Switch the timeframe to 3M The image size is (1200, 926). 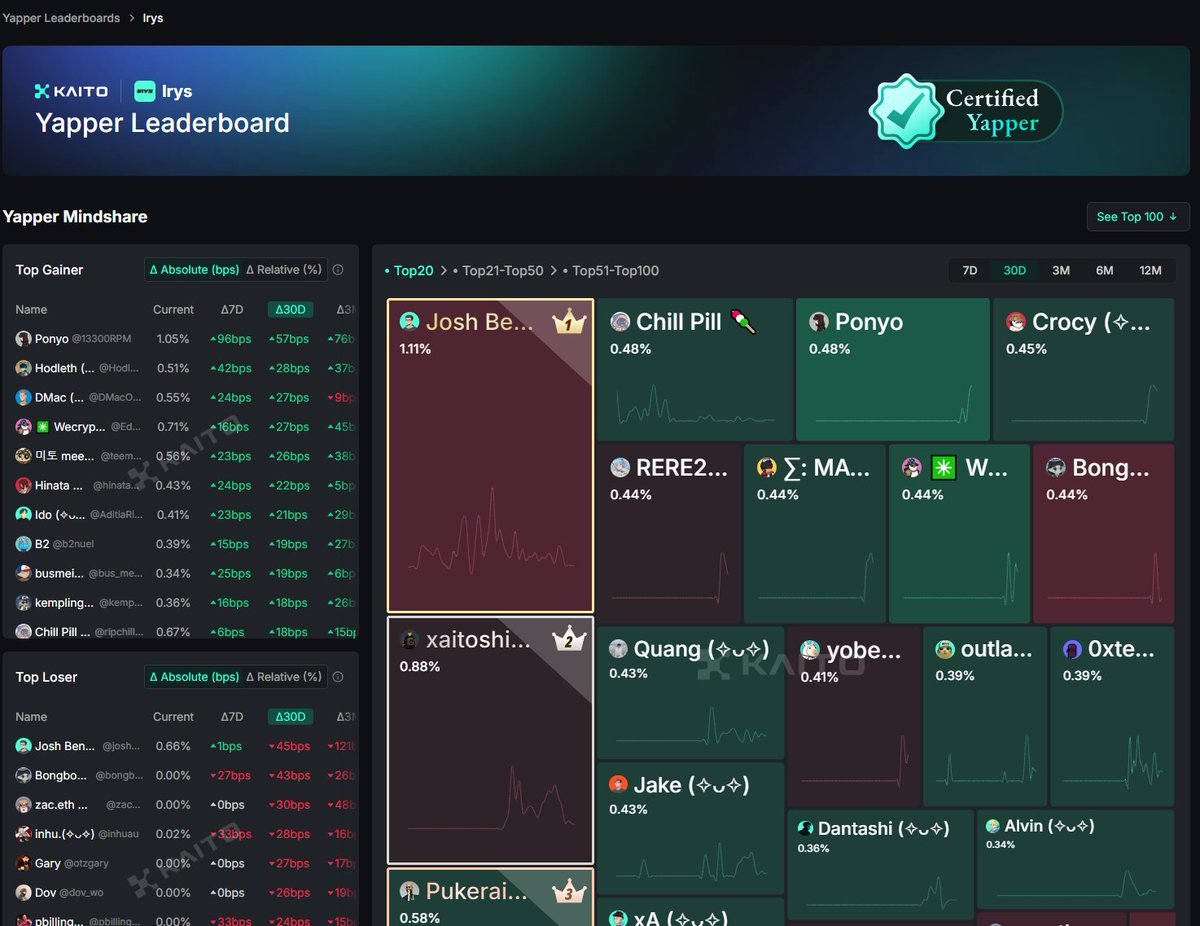(1061, 271)
